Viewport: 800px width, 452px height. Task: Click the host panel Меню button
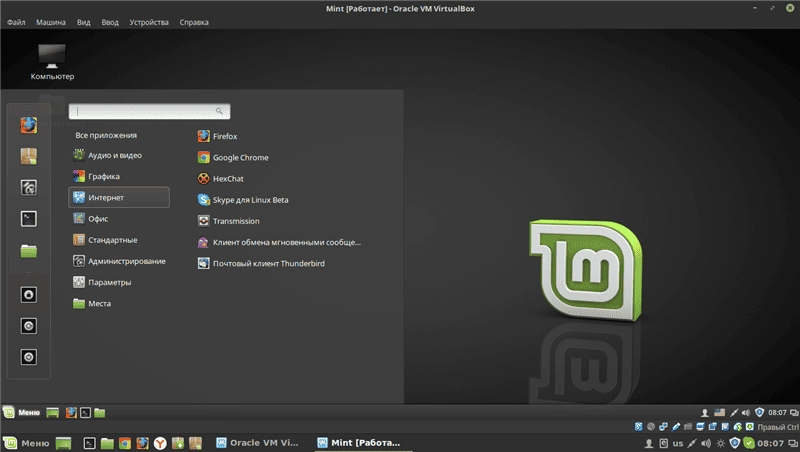pyautogui.click(x=27, y=443)
